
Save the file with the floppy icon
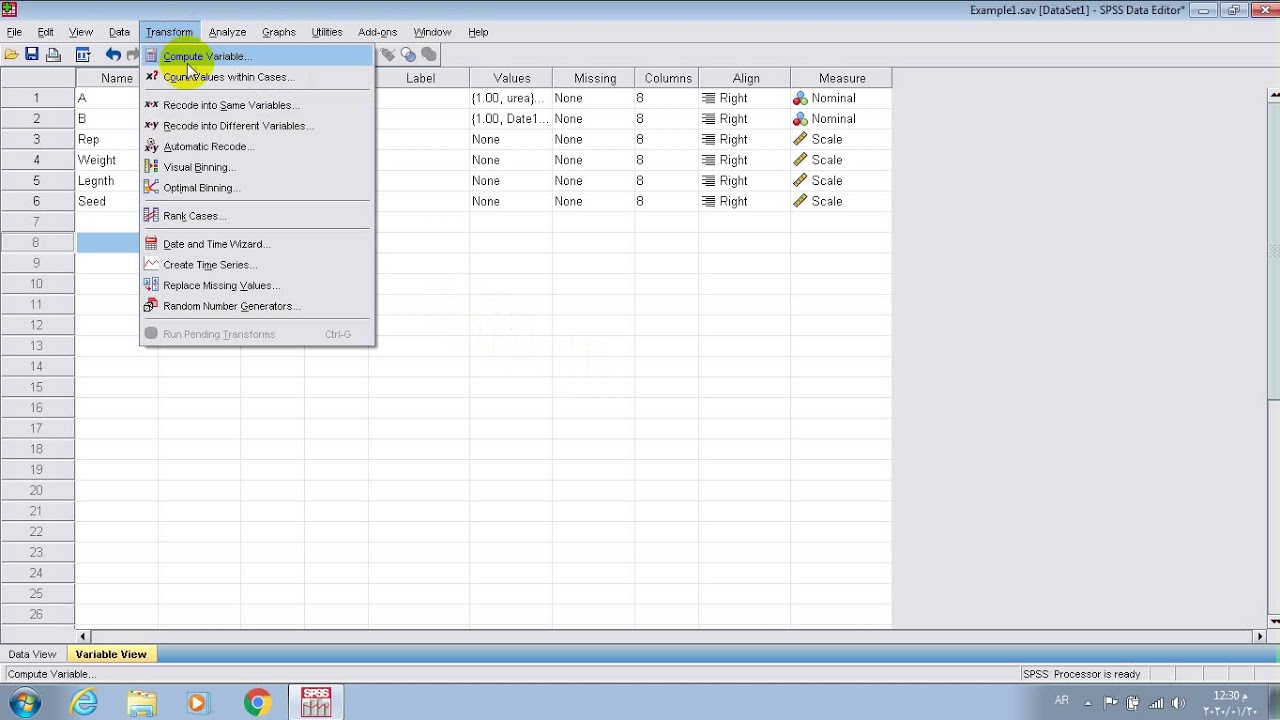coord(32,55)
